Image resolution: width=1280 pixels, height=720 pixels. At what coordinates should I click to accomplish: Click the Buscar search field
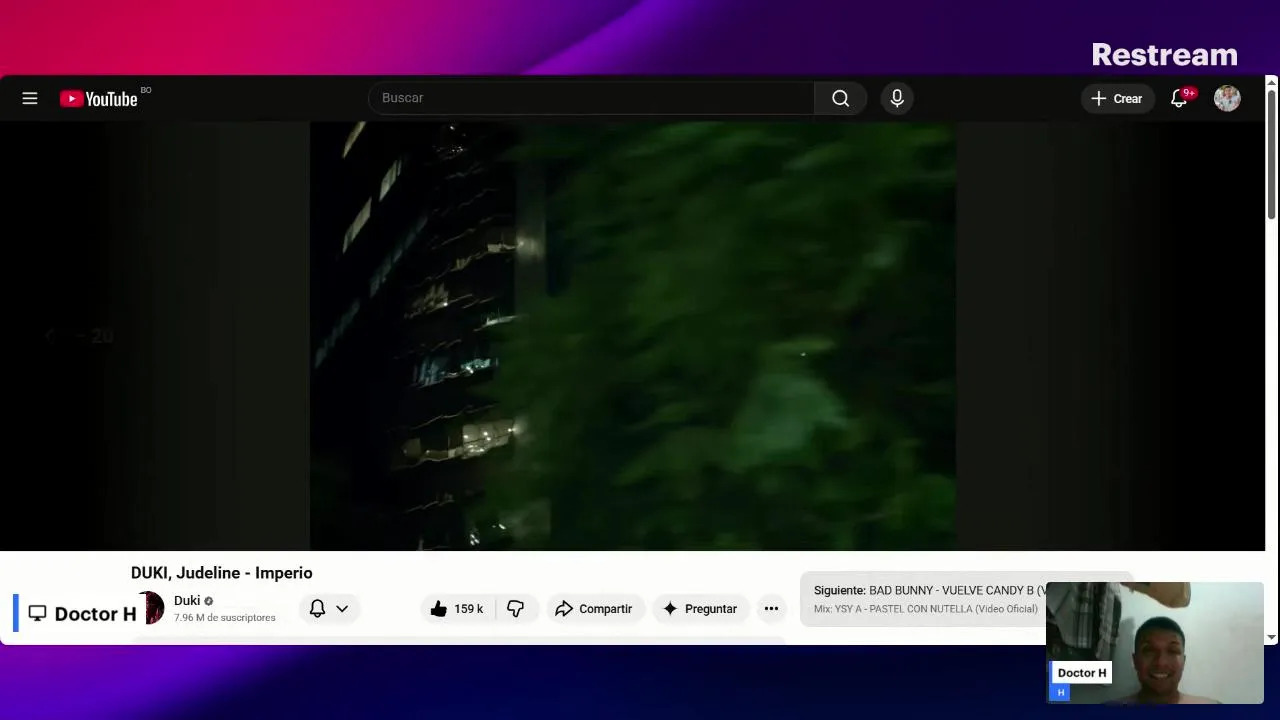(592, 98)
